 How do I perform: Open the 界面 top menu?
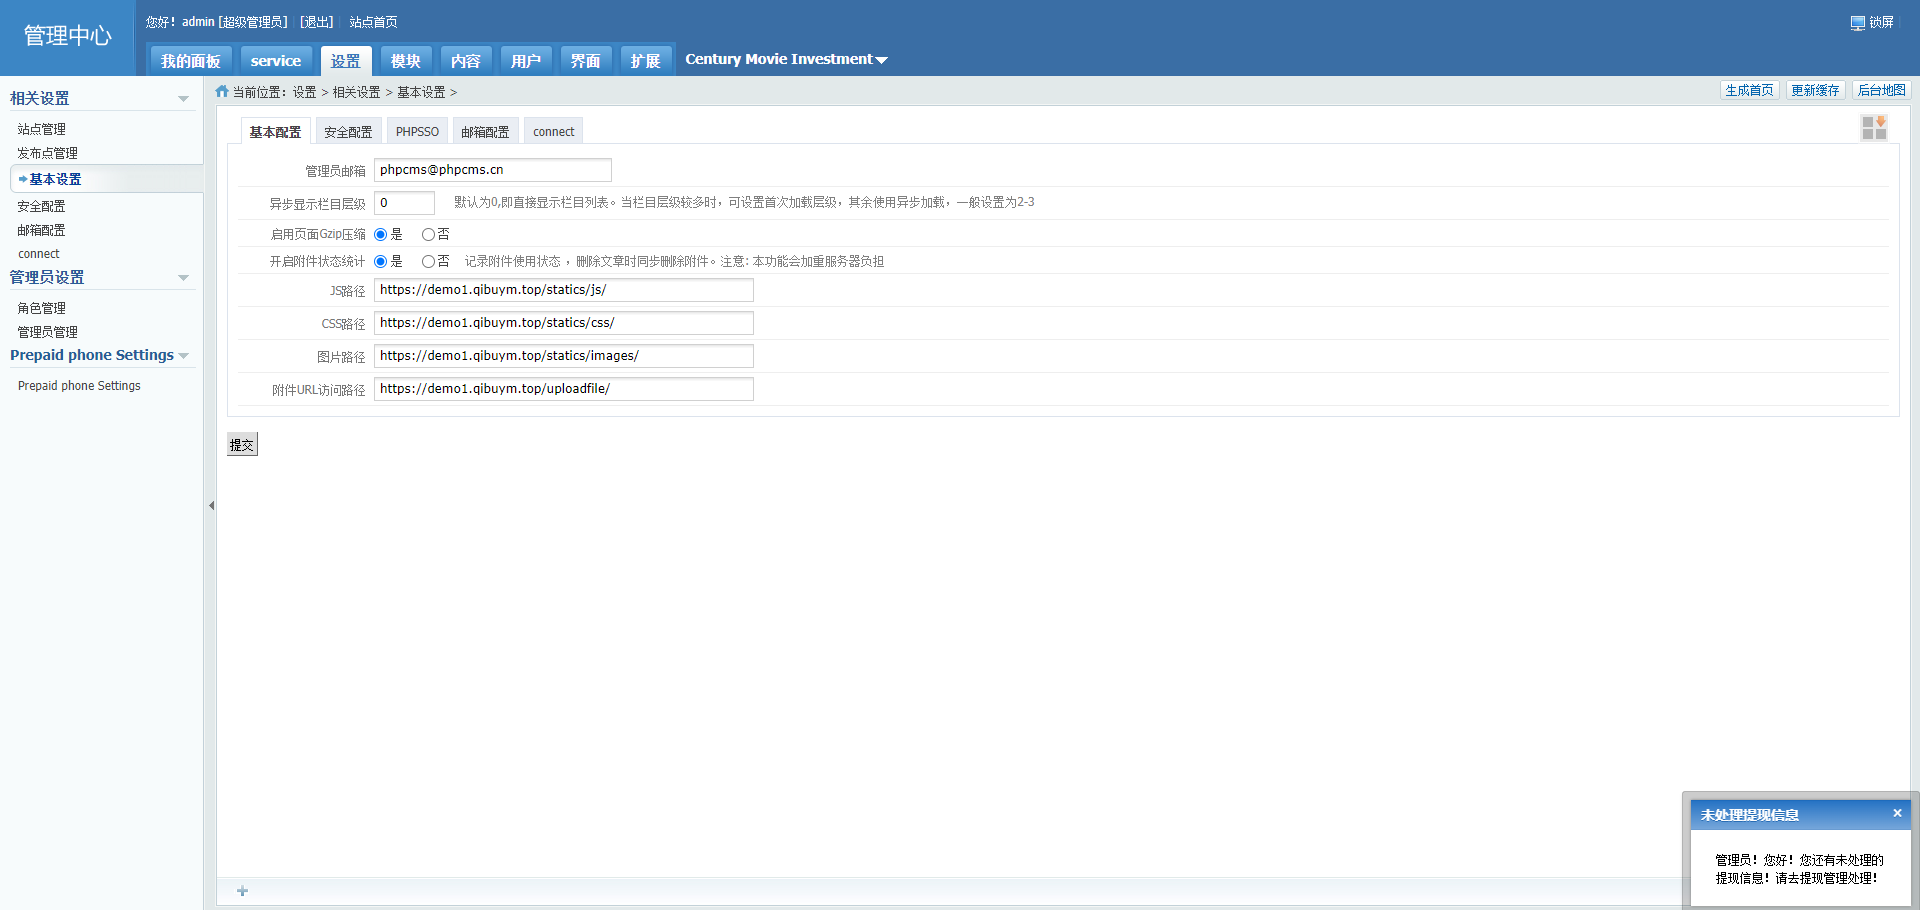point(586,61)
